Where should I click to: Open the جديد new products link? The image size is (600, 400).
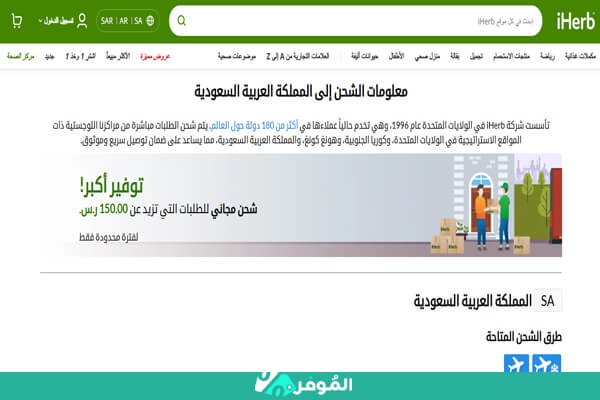[x=49, y=56]
